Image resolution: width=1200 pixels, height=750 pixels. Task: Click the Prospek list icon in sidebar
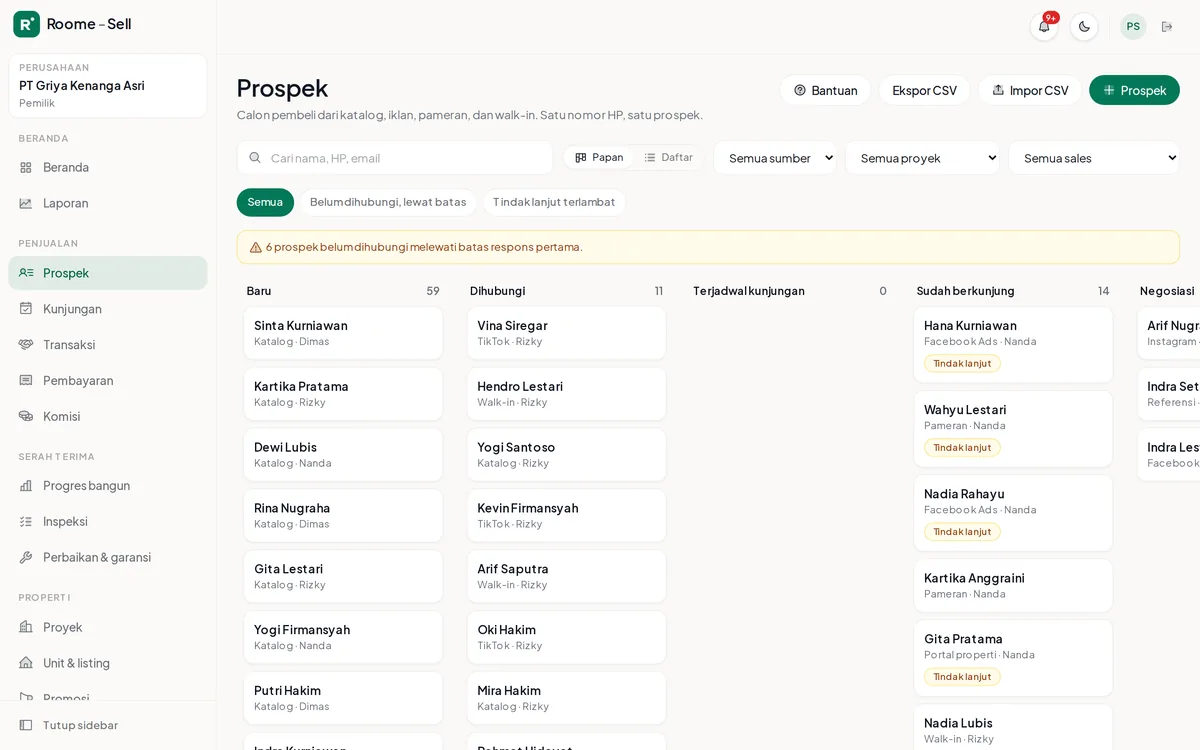pyautogui.click(x=26, y=273)
